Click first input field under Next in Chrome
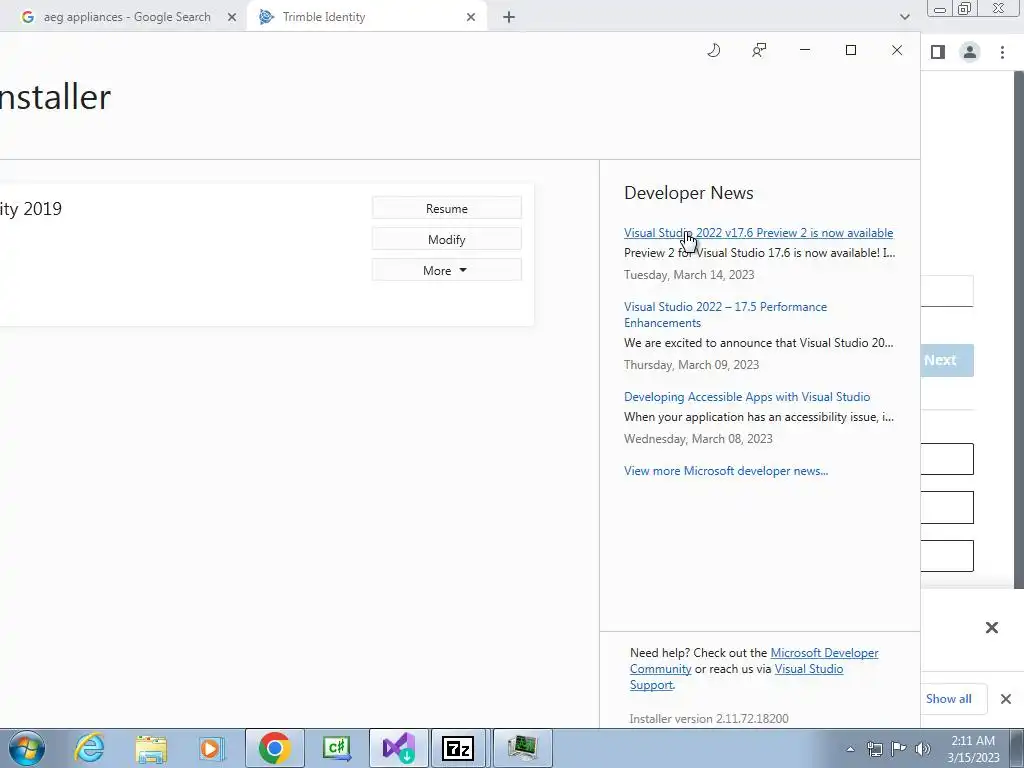The height and width of the screenshot is (768, 1024). pos(948,459)
